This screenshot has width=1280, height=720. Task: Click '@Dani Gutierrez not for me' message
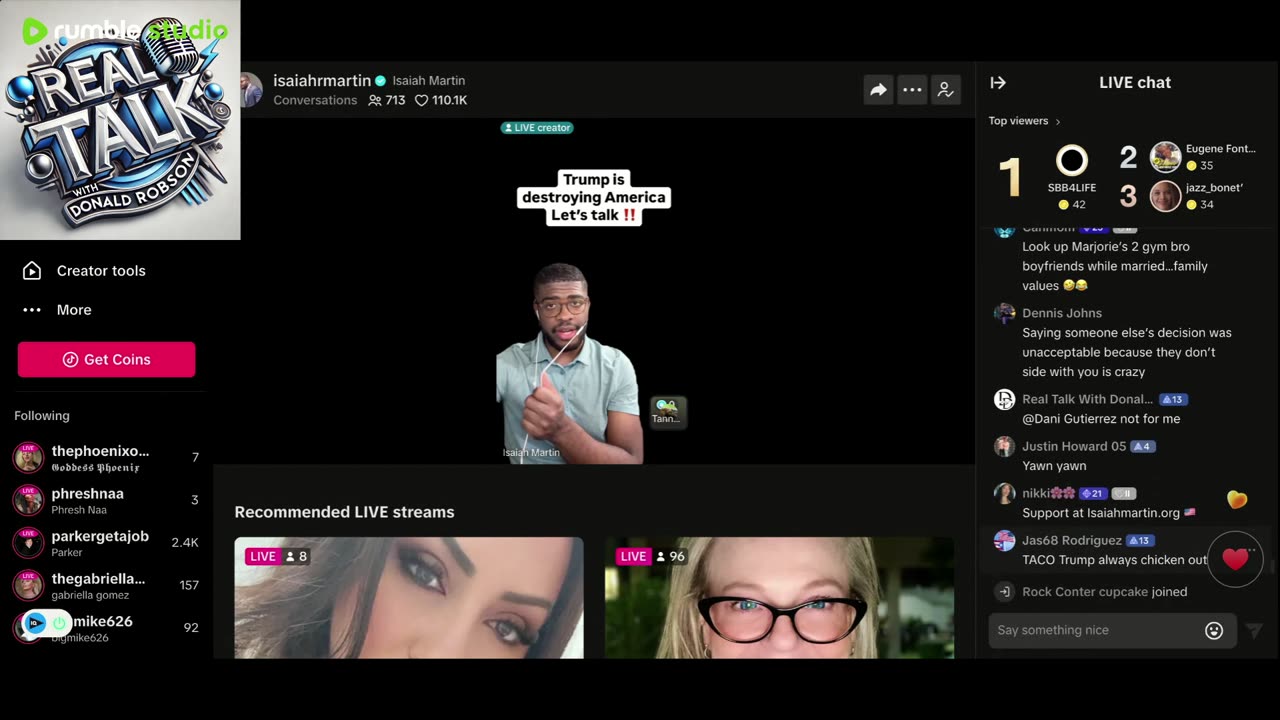click(1101, 419)
